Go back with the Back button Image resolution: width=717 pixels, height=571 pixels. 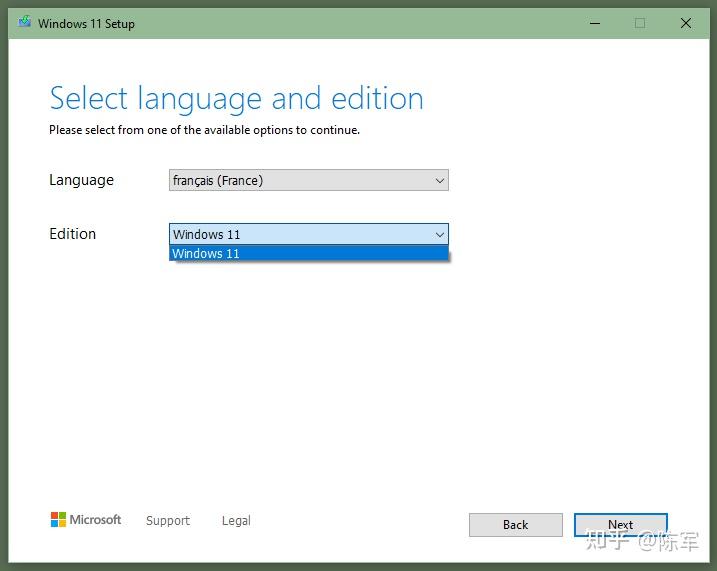pyautogui.click(x=515, y=524)
